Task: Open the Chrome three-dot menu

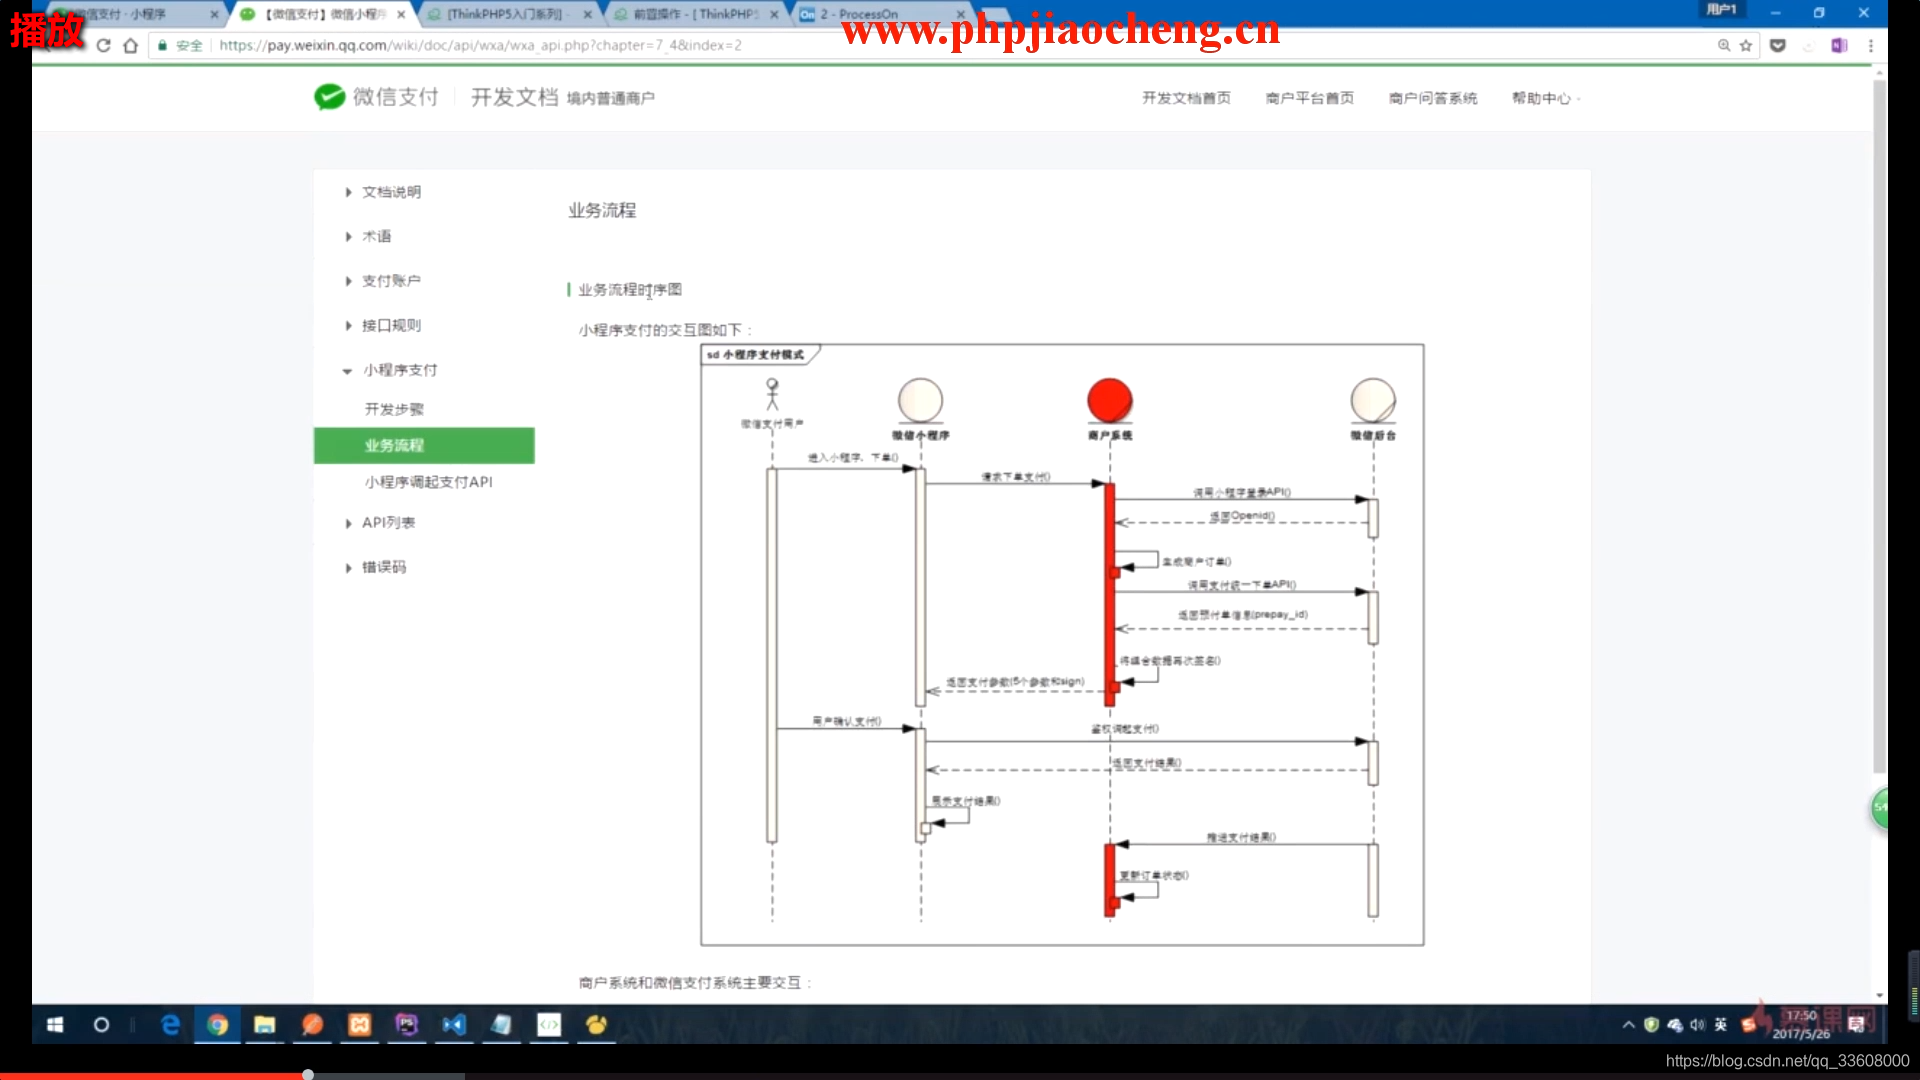Action: tap(1870, 45)
